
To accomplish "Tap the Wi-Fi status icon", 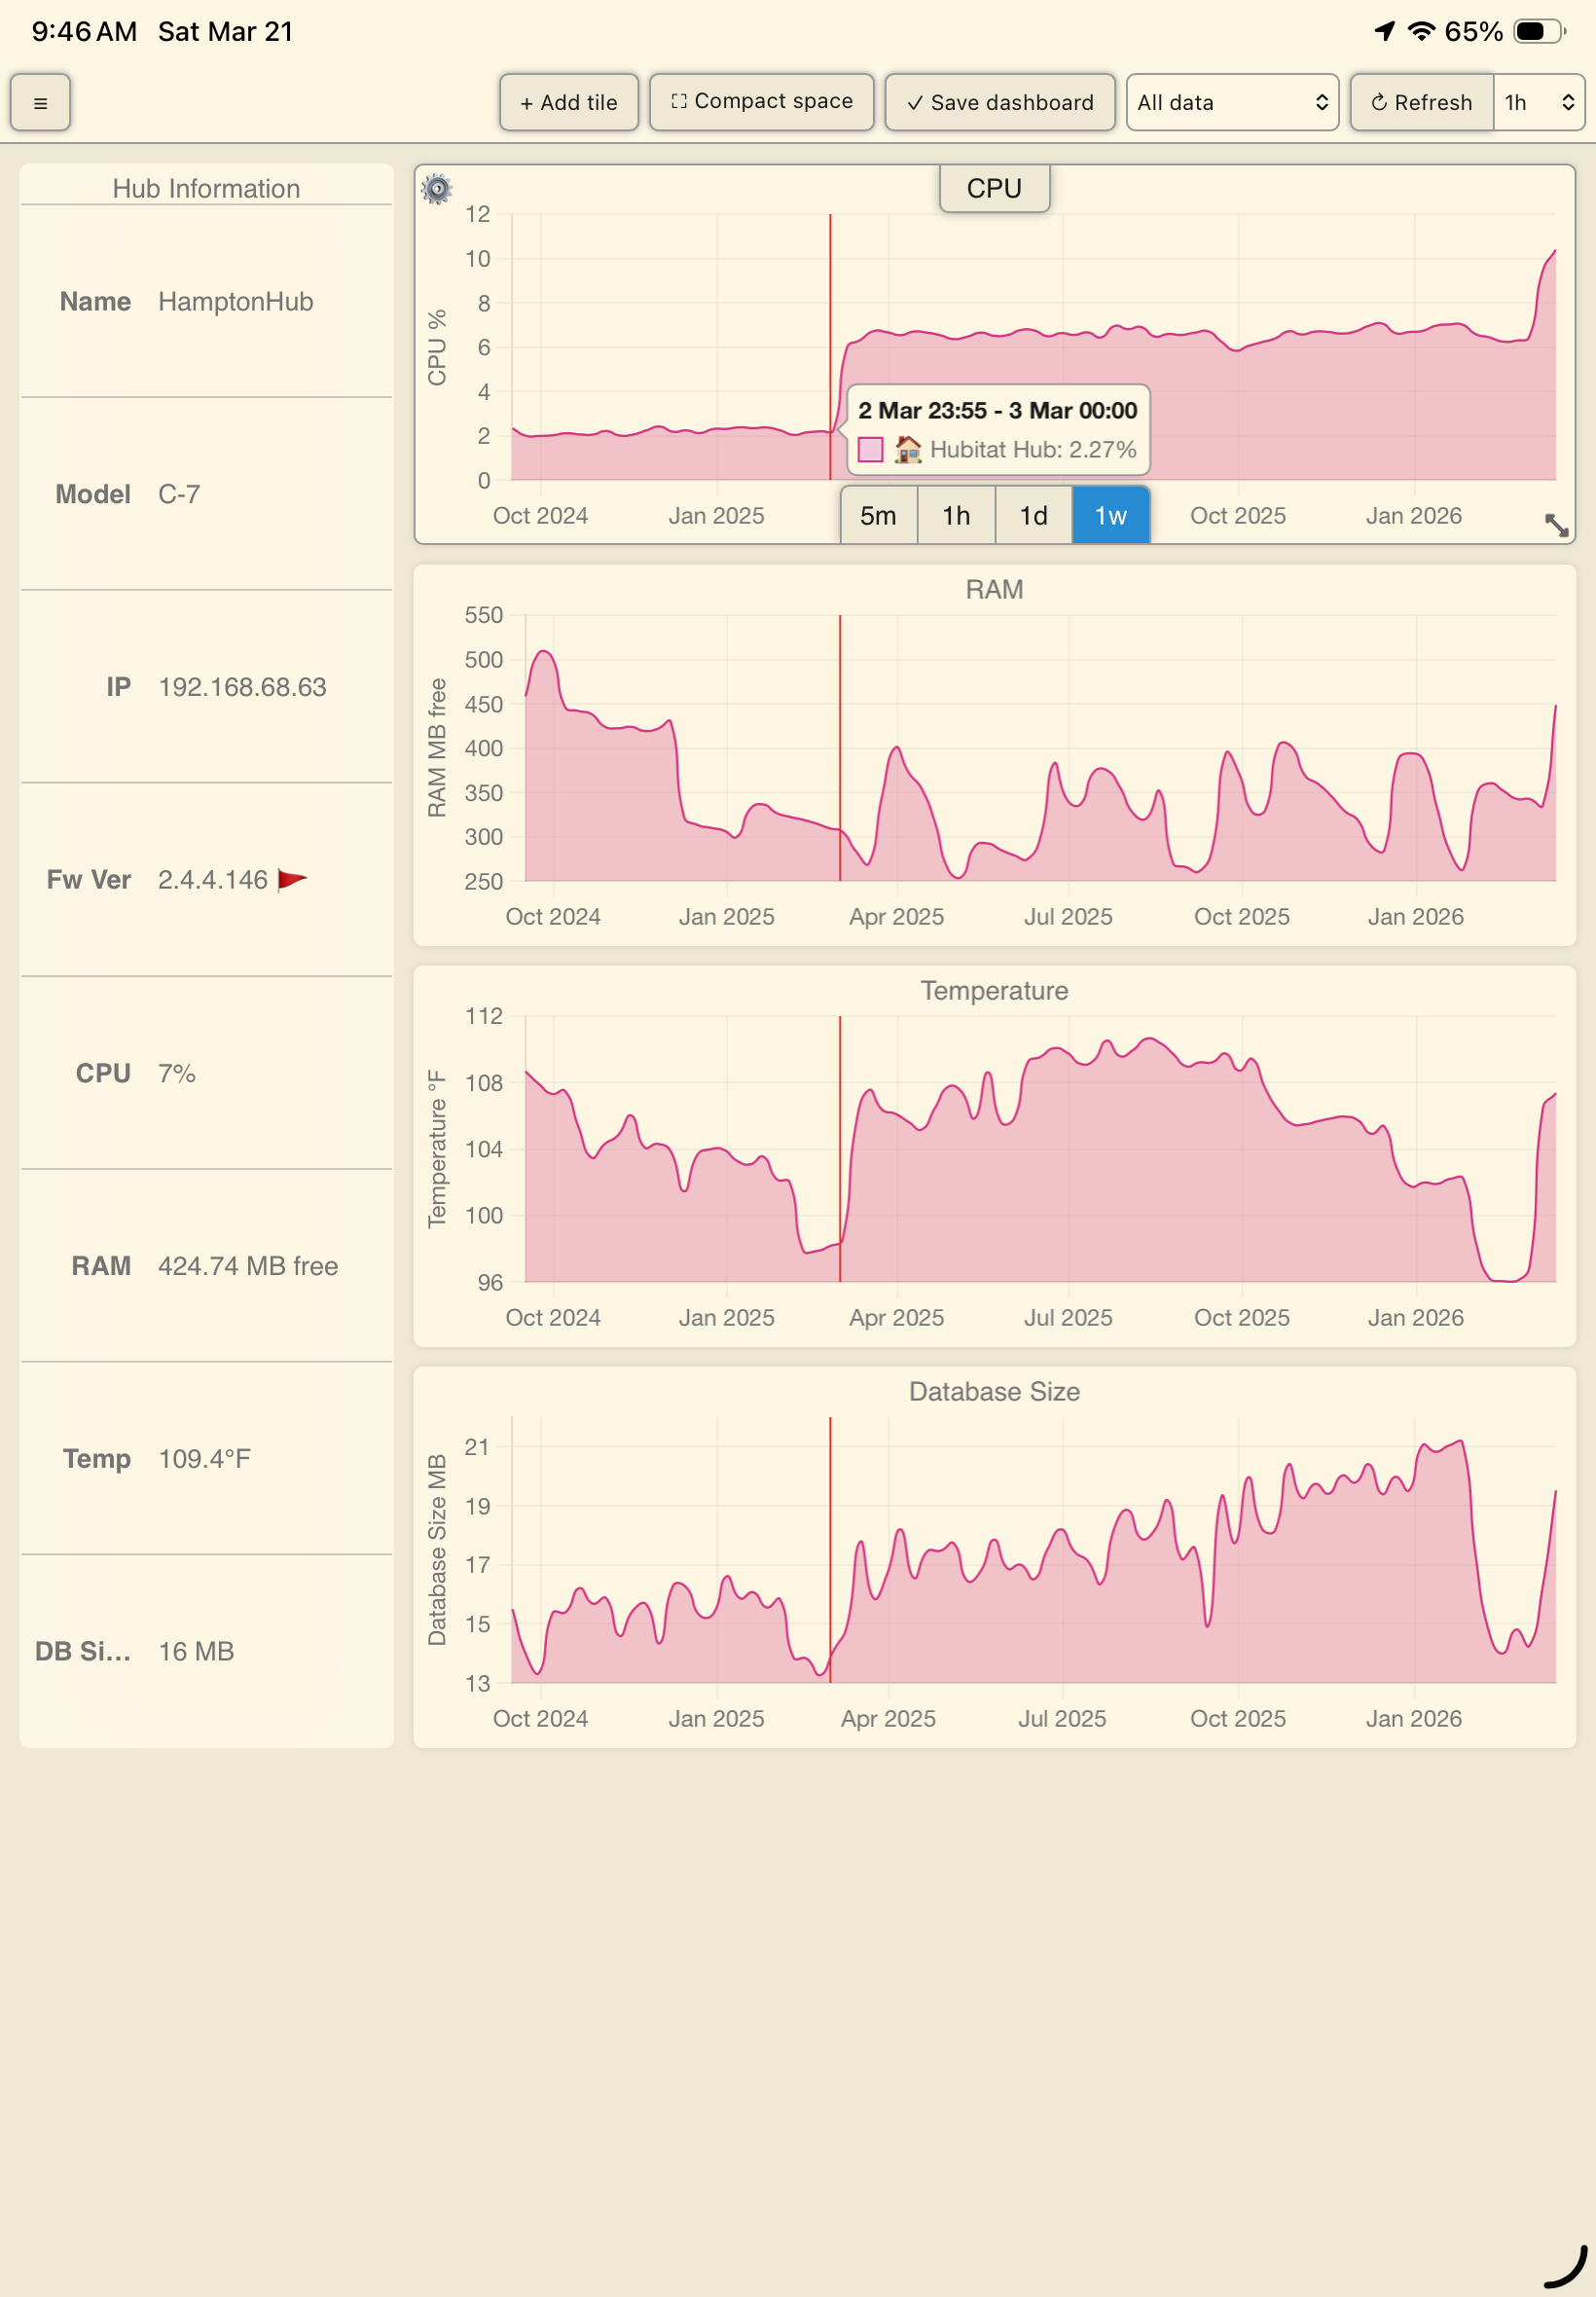I will tap(1420, 31).
